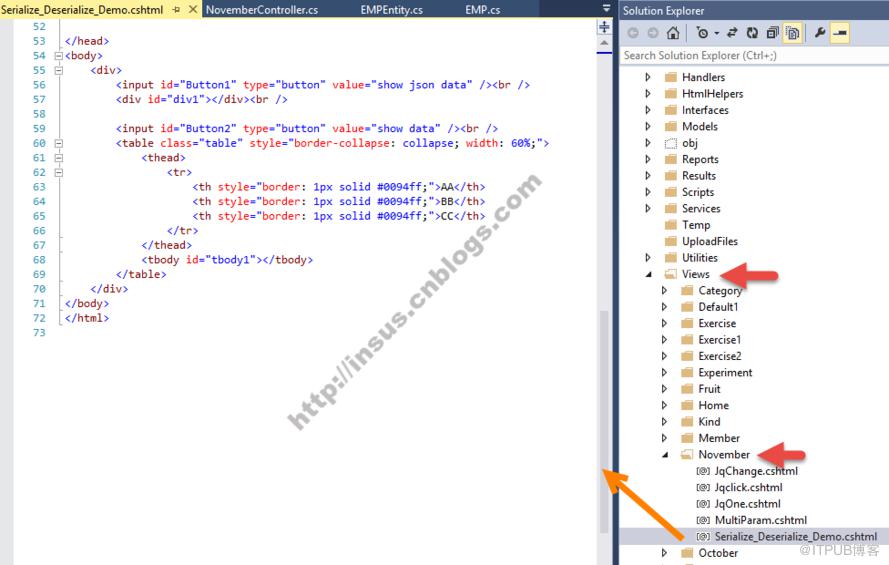Click the tbody1 id text on line 68

231,260
